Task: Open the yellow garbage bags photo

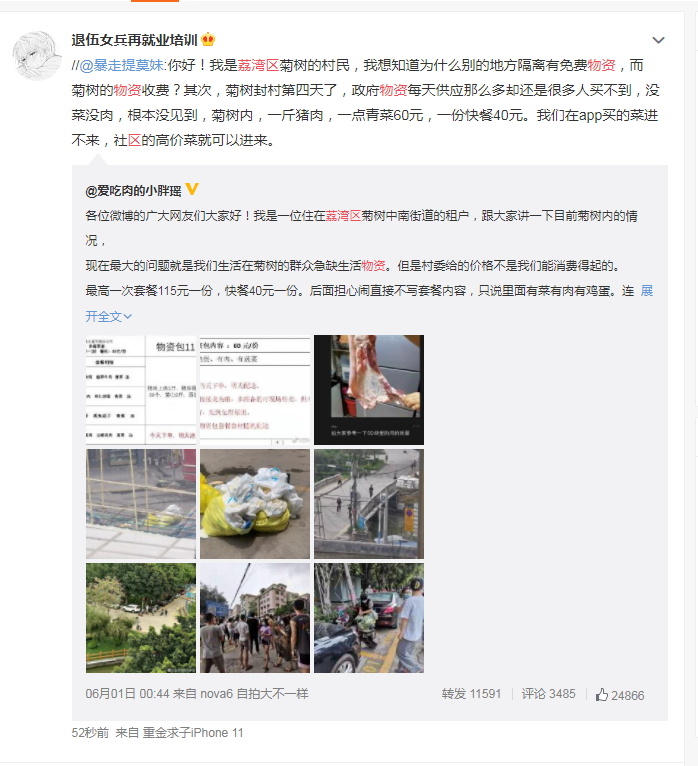Action: click(x=255, y=504)
